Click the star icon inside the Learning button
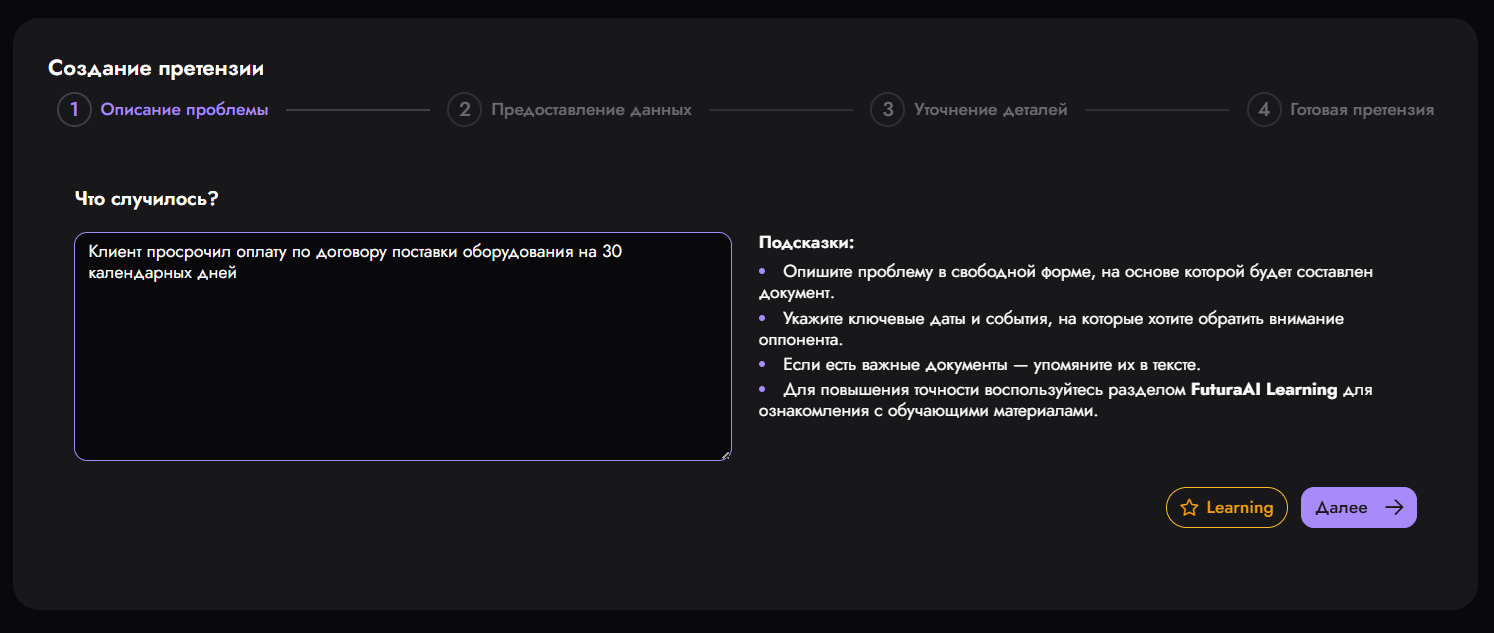 (x=1189, y=507)
